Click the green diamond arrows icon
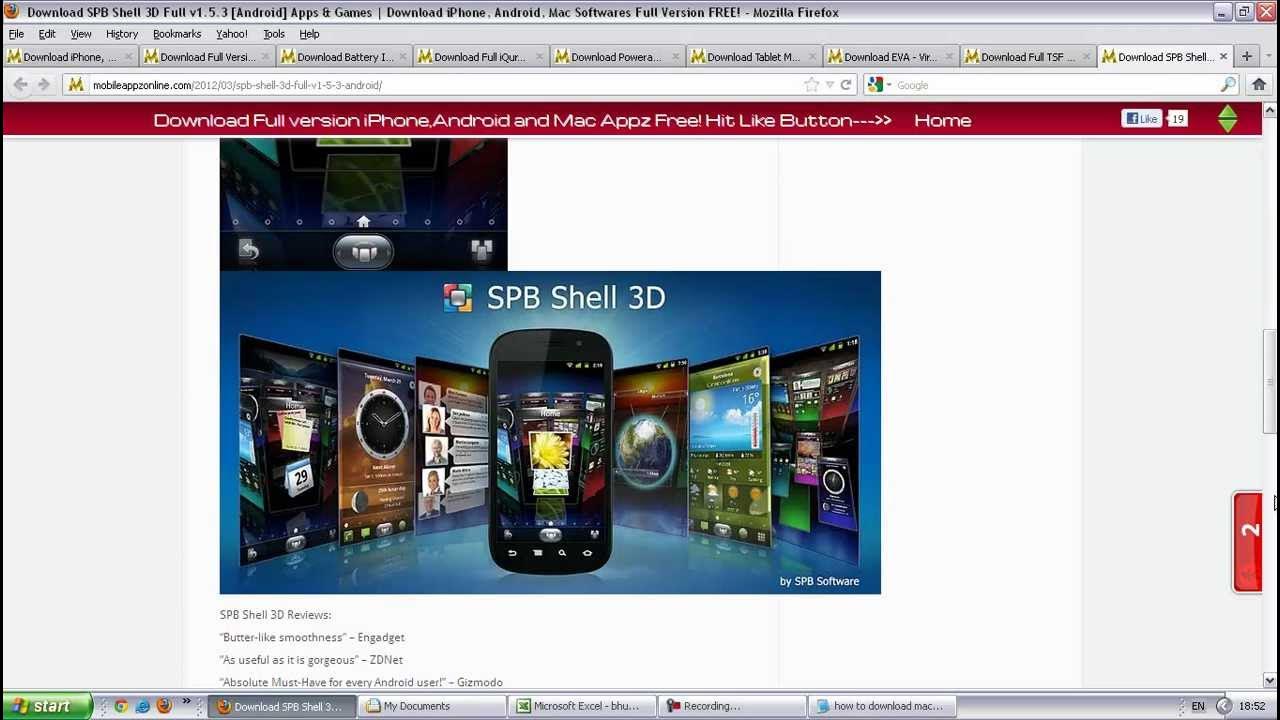This screenshot has height=720, width=1280. tap(1228, 119)
